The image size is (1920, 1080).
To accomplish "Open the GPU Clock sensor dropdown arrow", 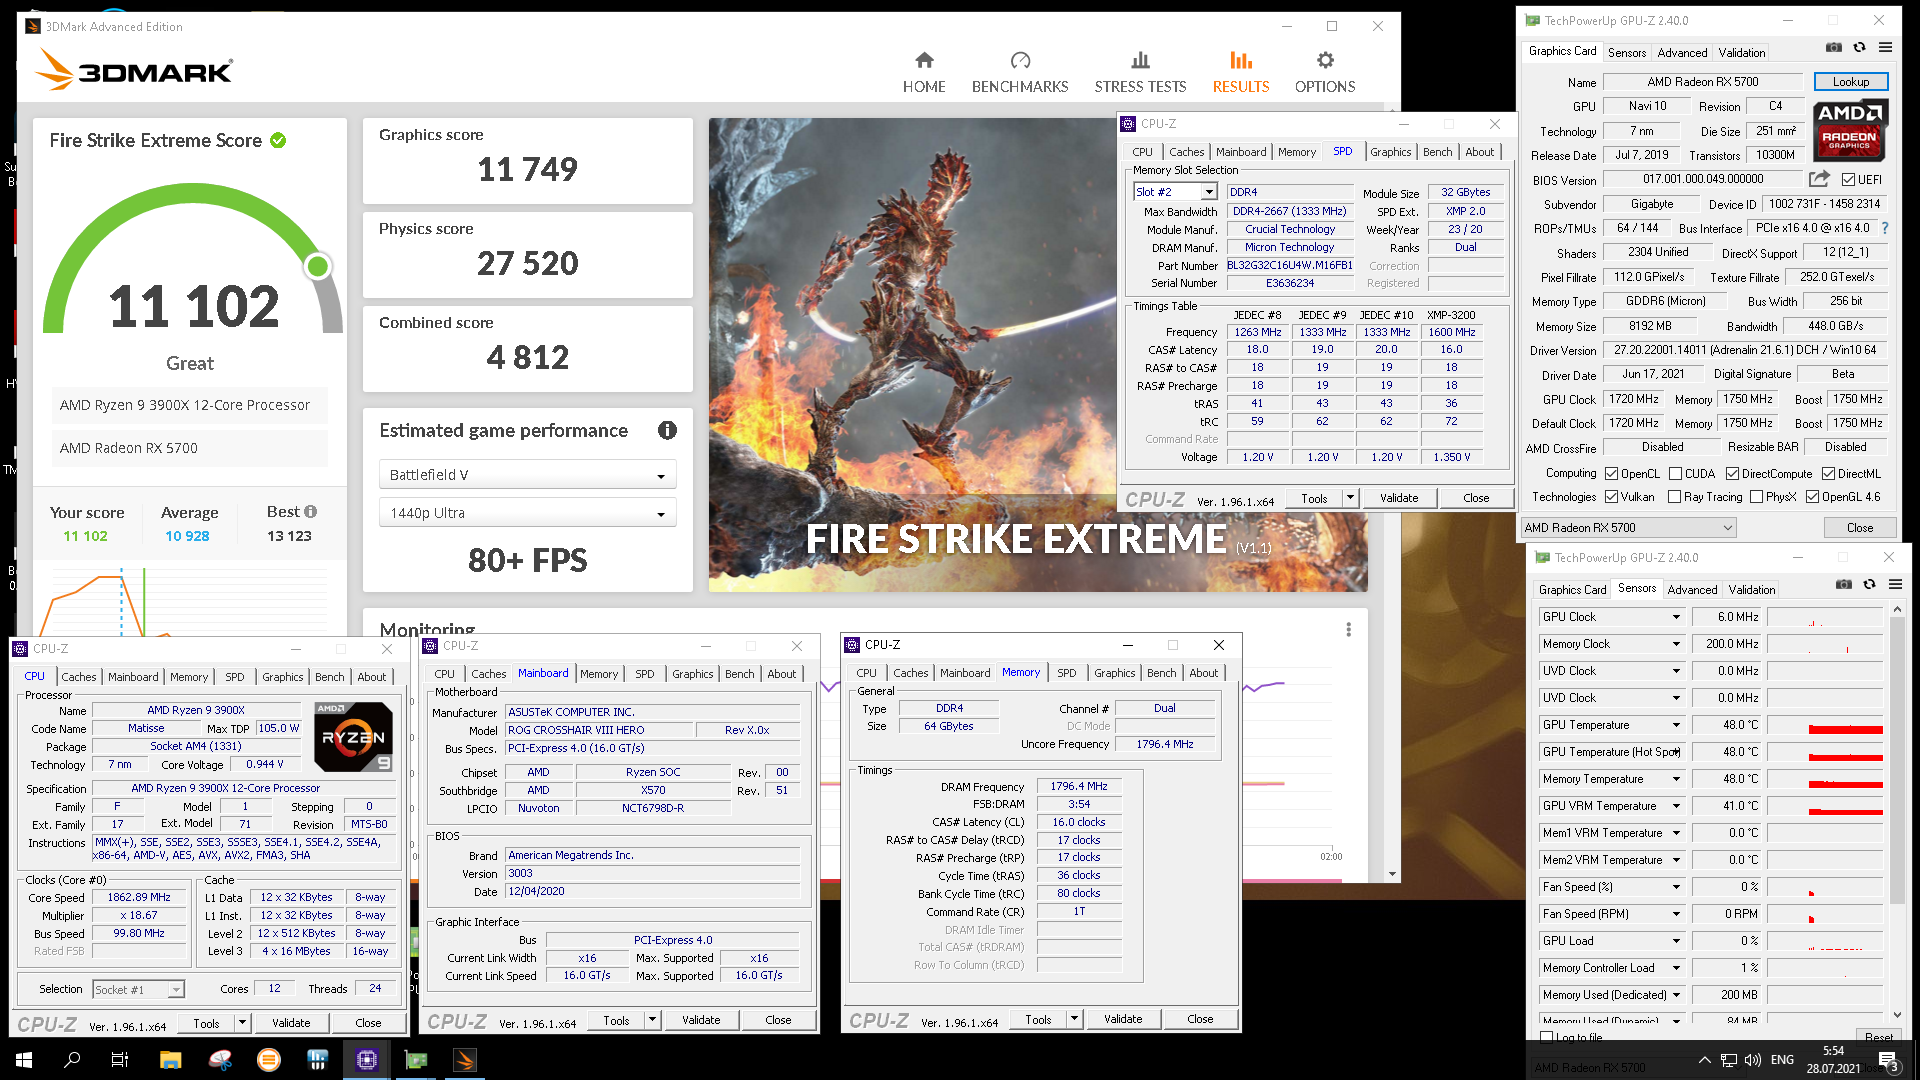I will [1676, 617].
